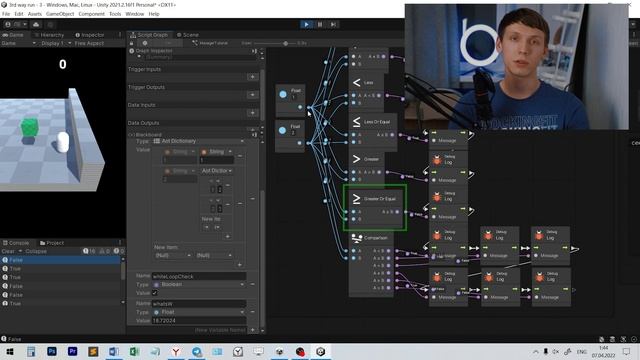Open the Assets menu

click(x=35, y=14)
